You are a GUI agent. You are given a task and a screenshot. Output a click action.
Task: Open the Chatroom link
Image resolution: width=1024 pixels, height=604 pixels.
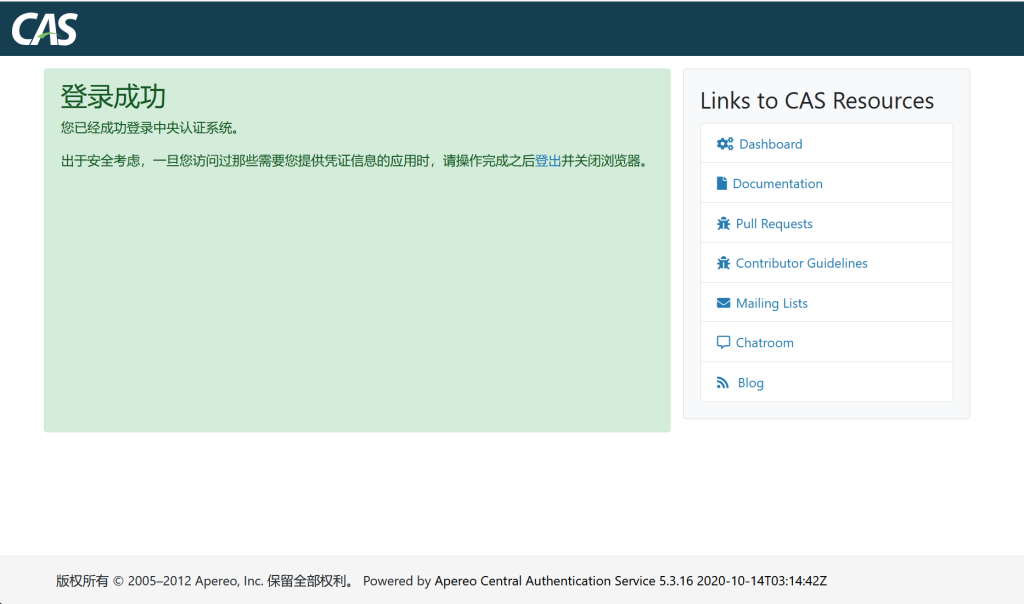pyautogui.click(x=764, y=343)
